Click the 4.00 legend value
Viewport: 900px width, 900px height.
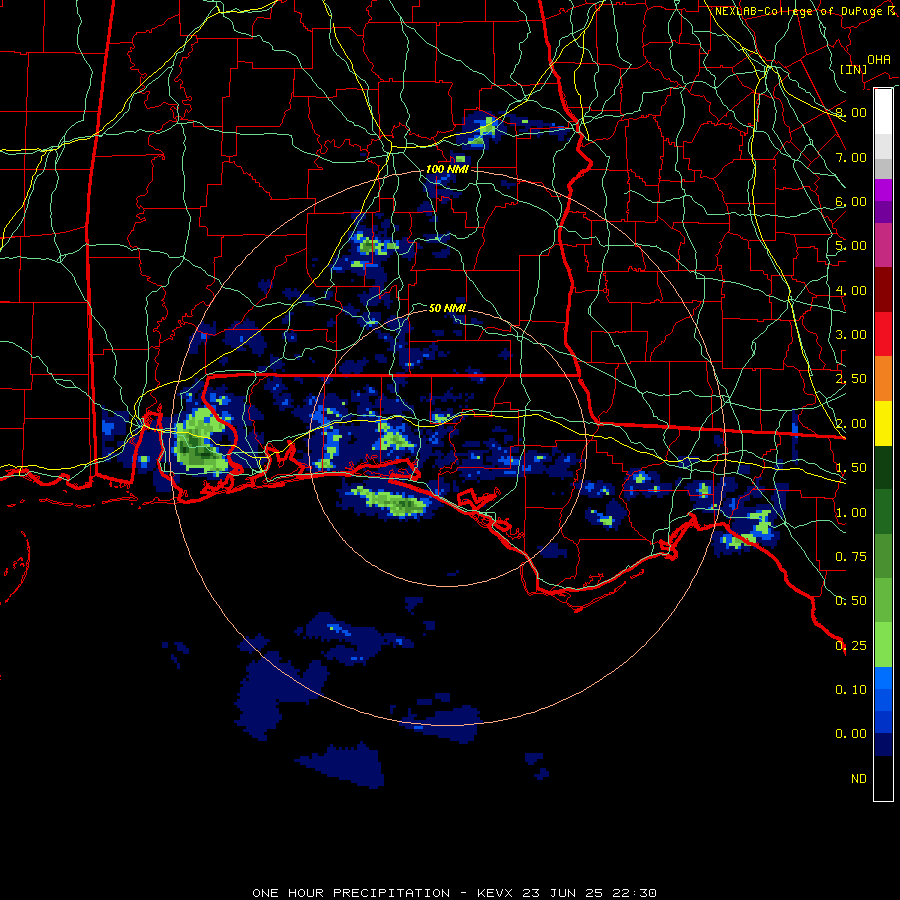point(851,290)
